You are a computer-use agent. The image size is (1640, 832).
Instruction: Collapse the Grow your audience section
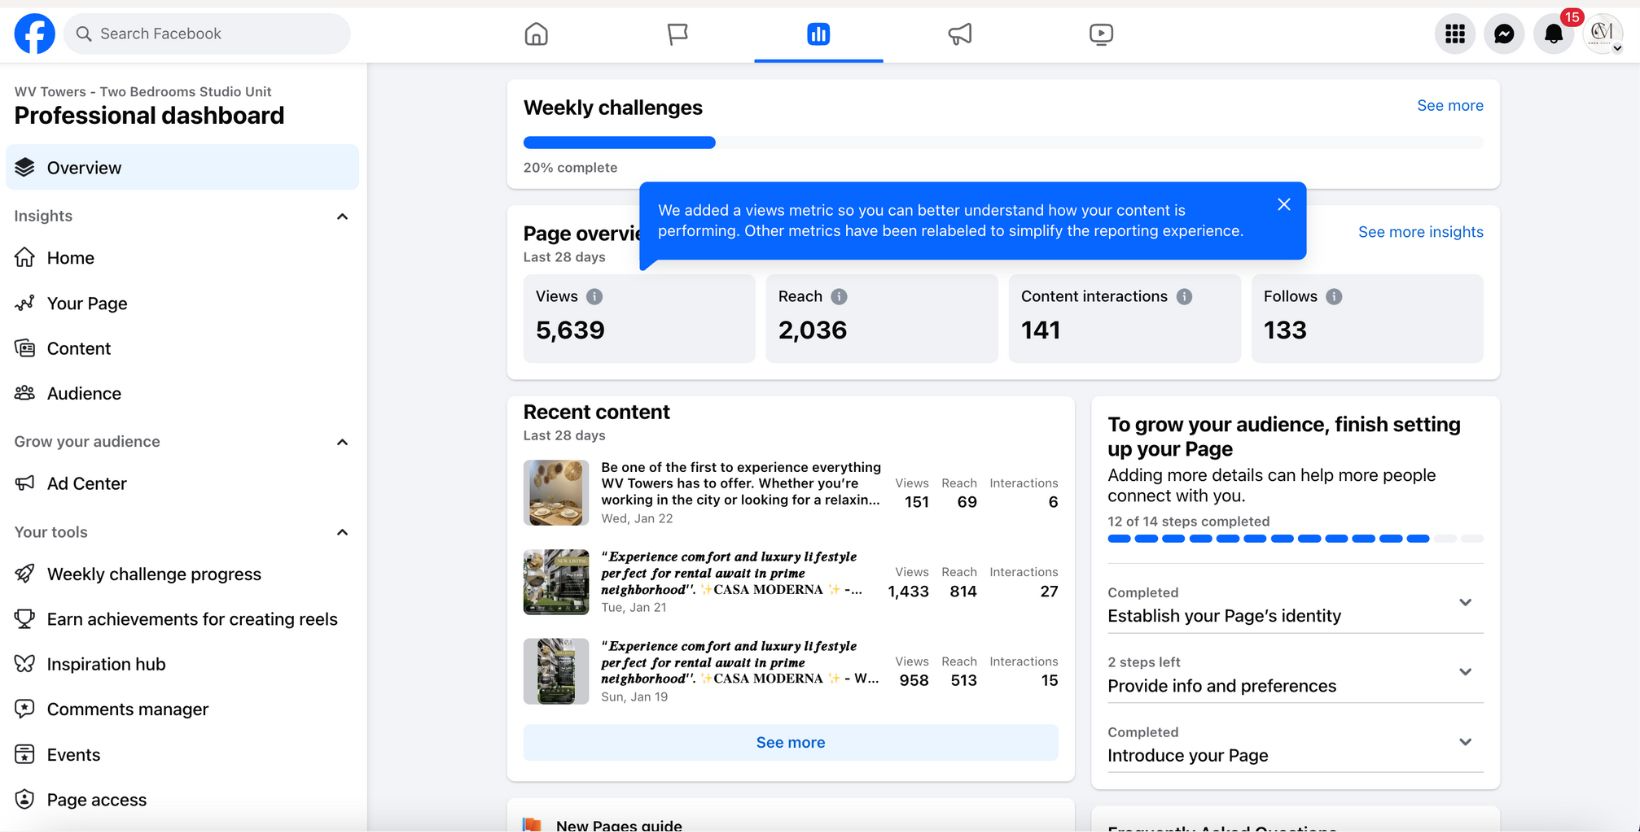(342, 442)
